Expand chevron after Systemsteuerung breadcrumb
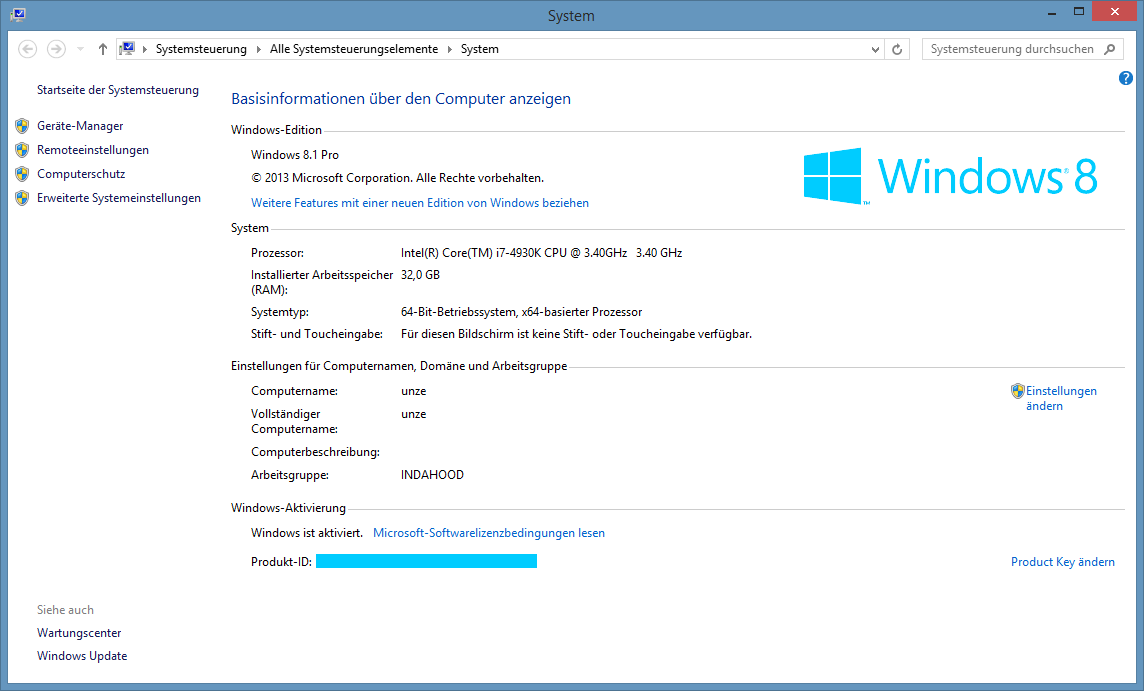Viewport: 1144px width, 691px height. pos(258,49)
